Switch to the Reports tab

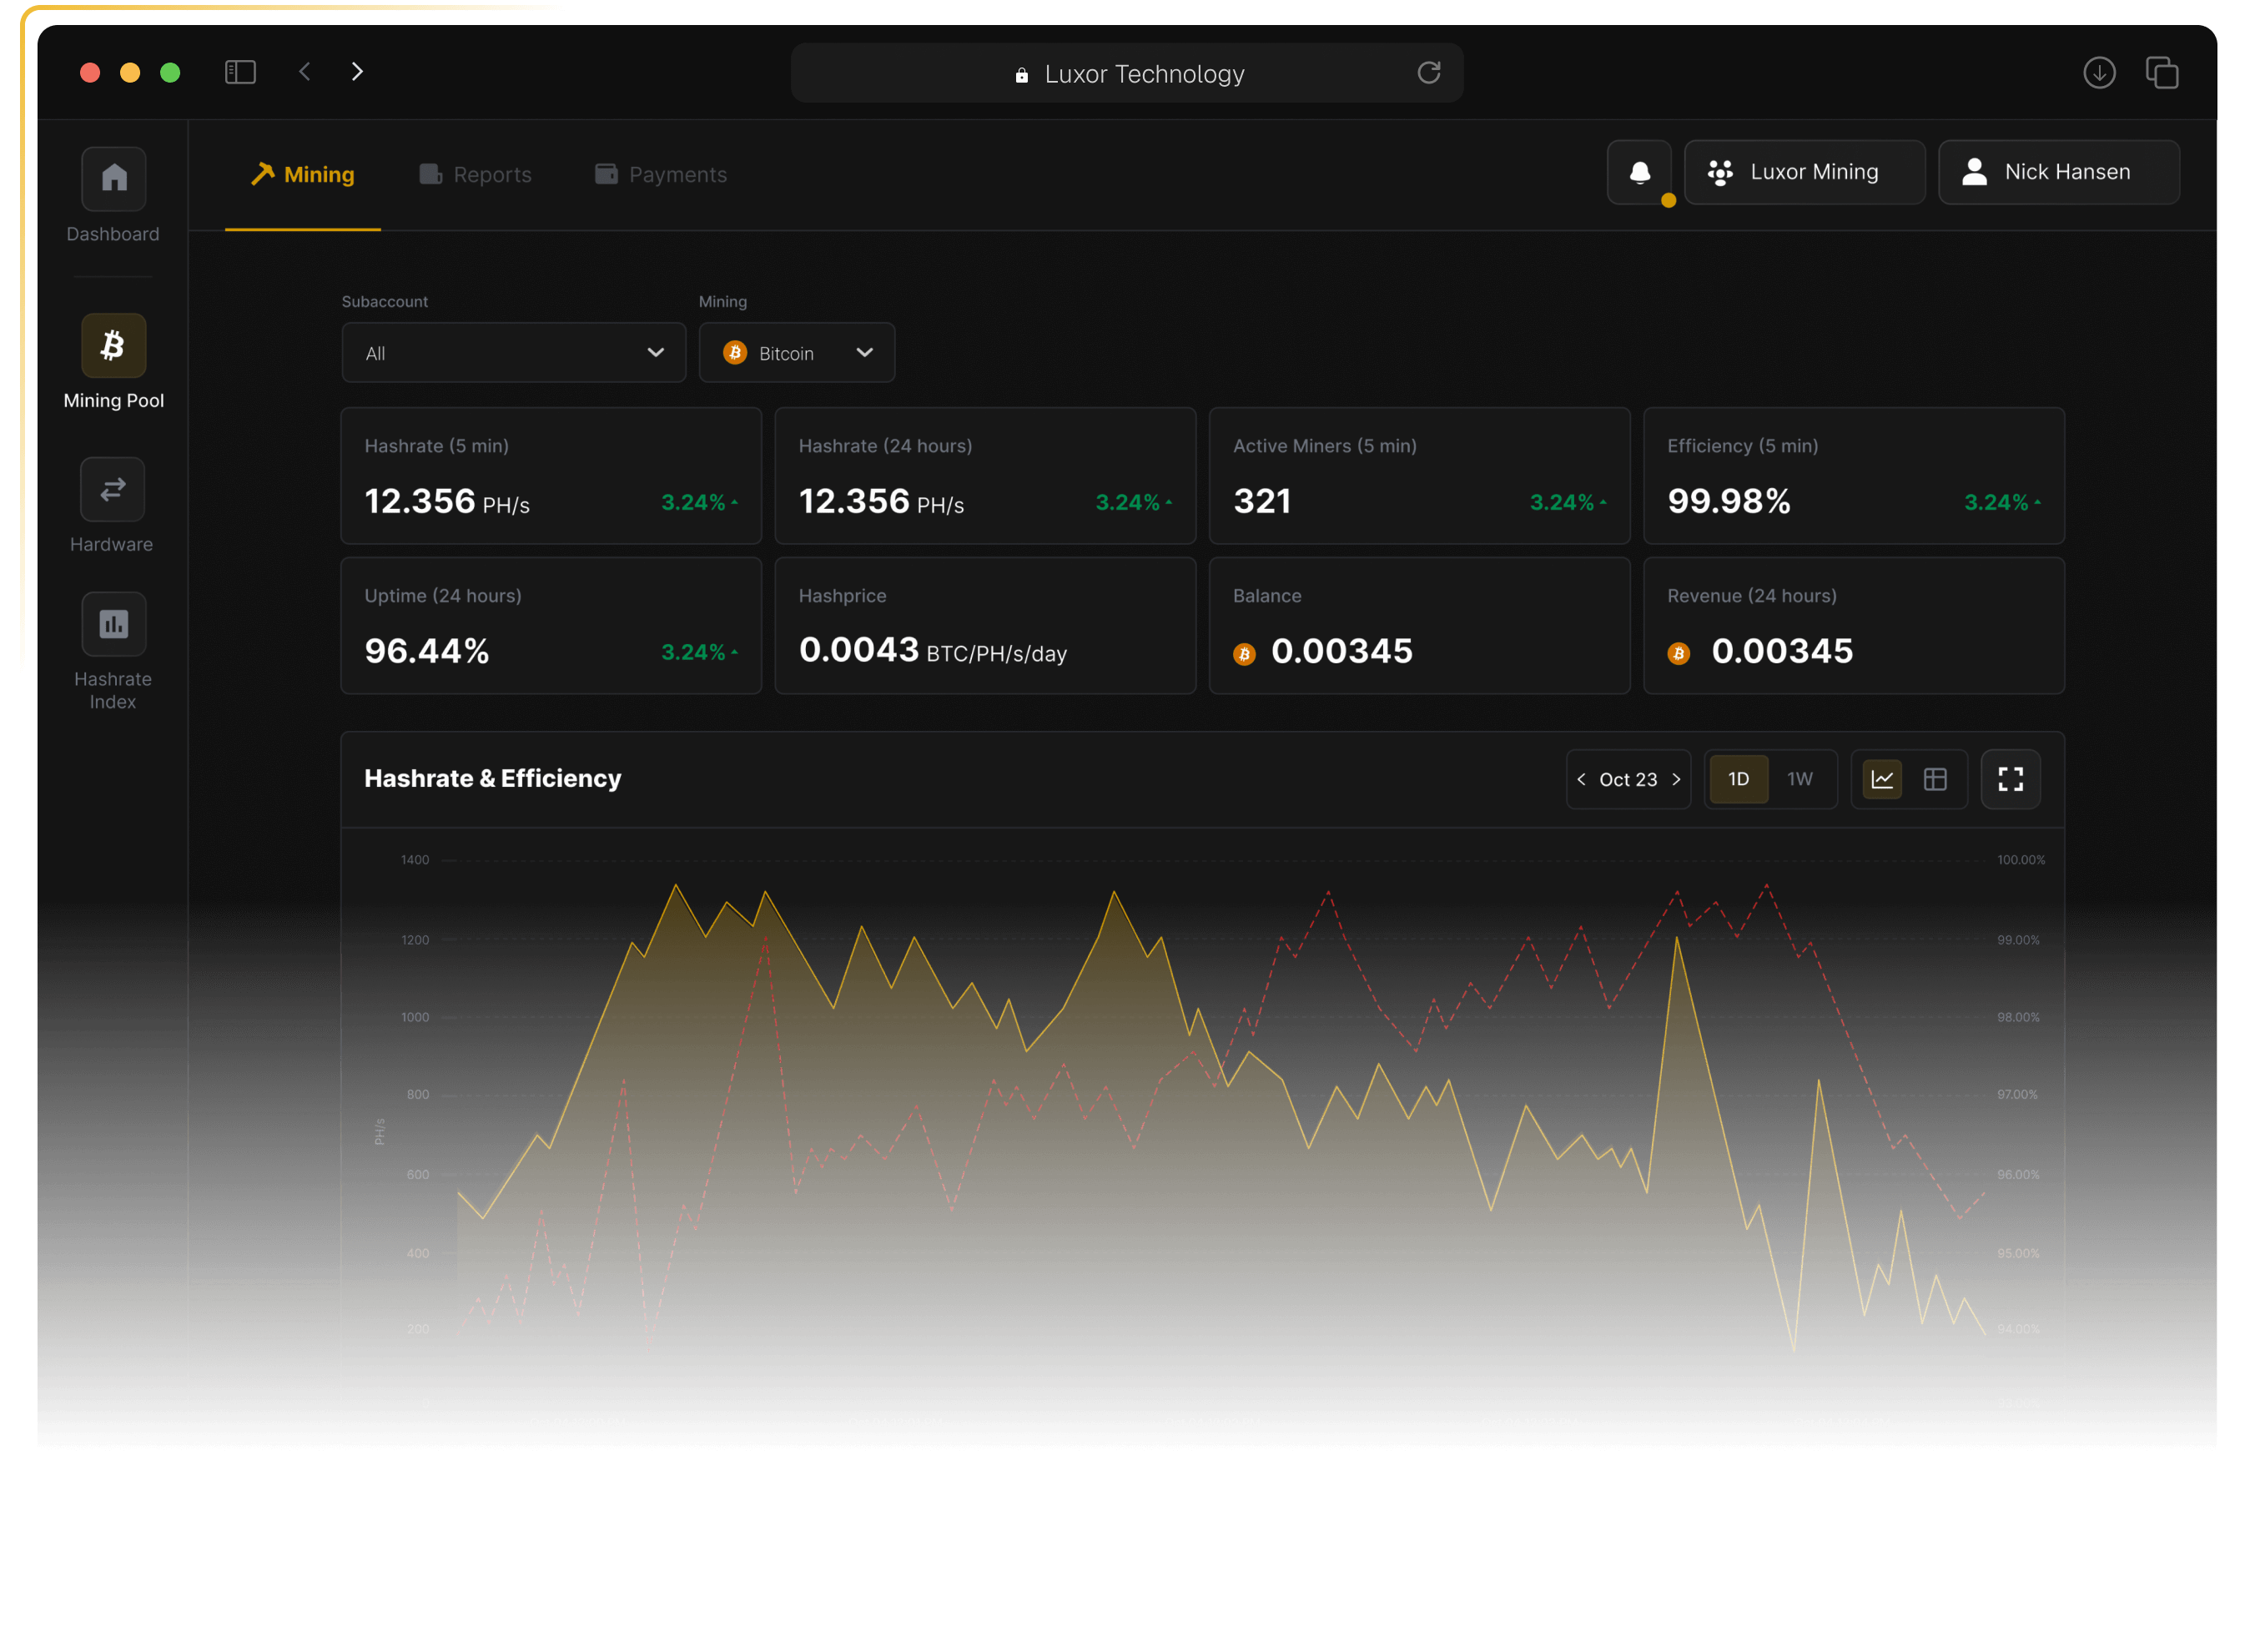point(475,174)
